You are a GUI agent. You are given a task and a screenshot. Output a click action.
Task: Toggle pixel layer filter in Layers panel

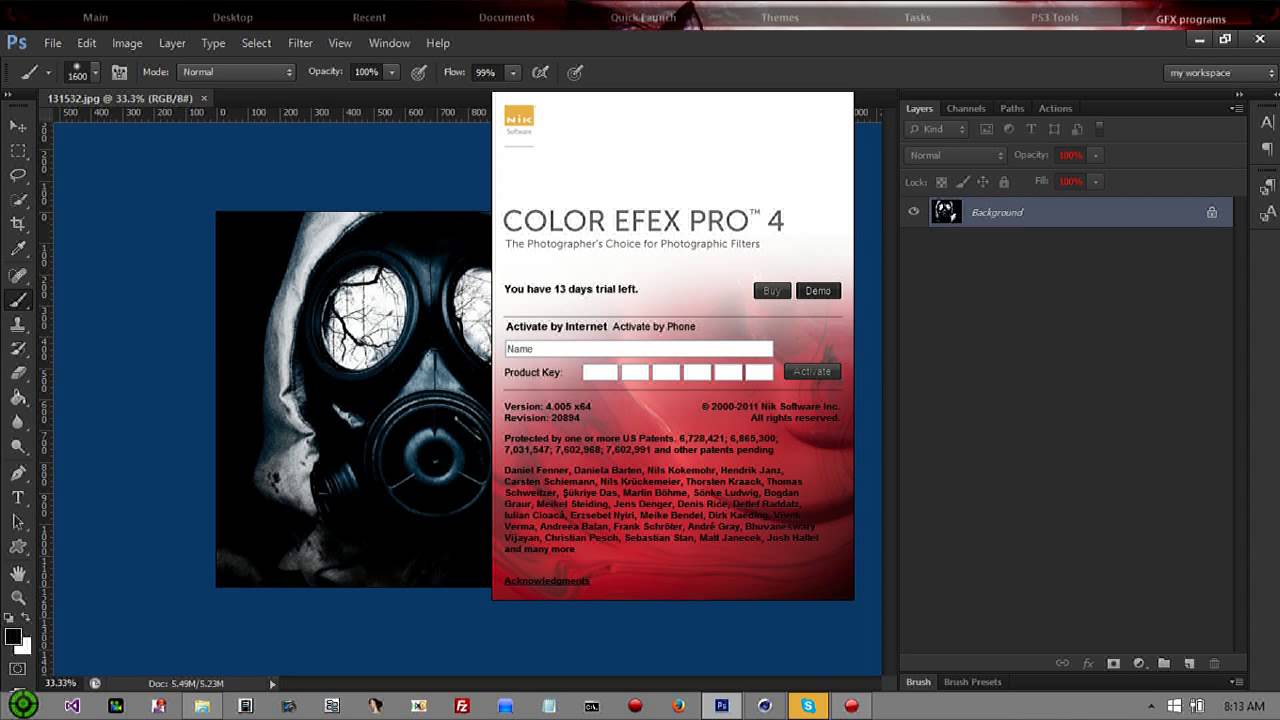pos(986,129)
